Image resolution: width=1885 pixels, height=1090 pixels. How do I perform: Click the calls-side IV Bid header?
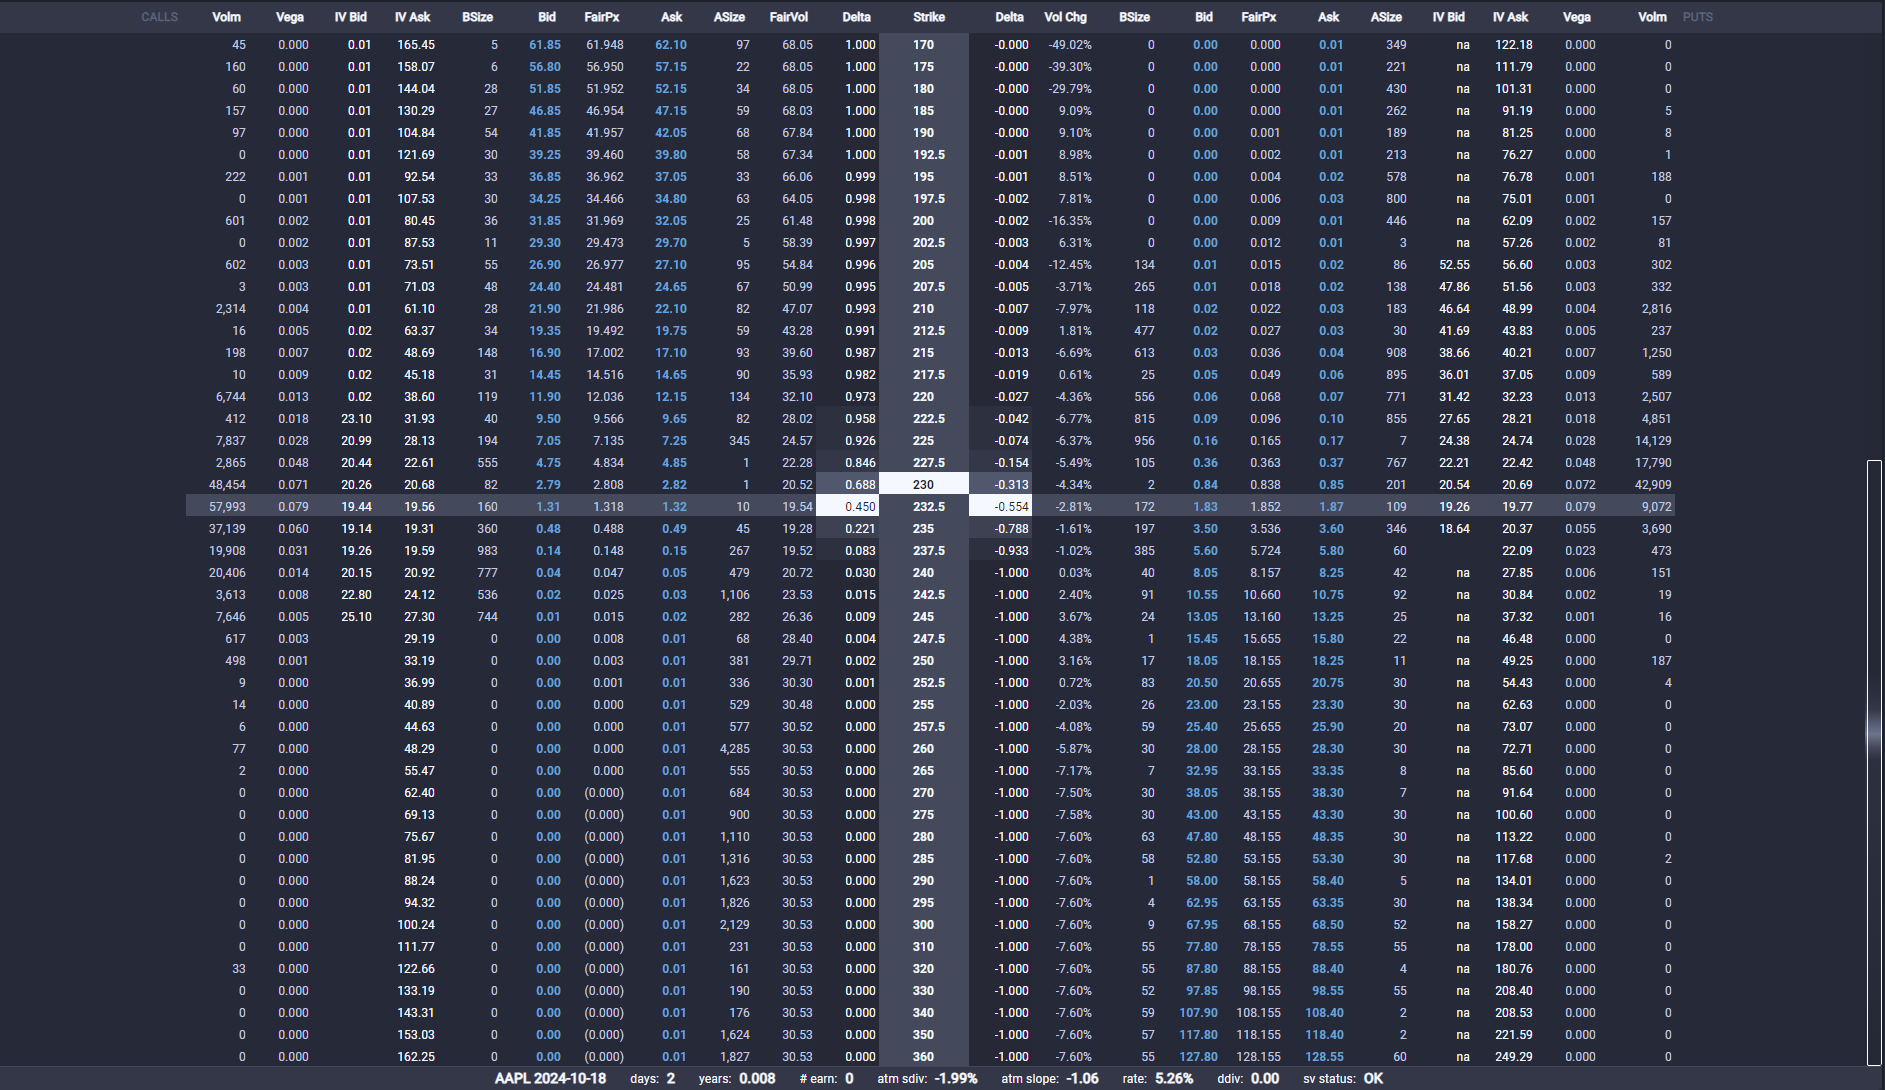350,17
